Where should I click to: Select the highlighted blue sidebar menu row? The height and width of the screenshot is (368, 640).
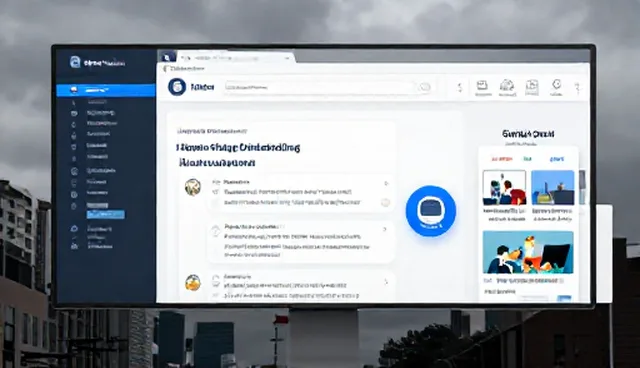[106, 90]
